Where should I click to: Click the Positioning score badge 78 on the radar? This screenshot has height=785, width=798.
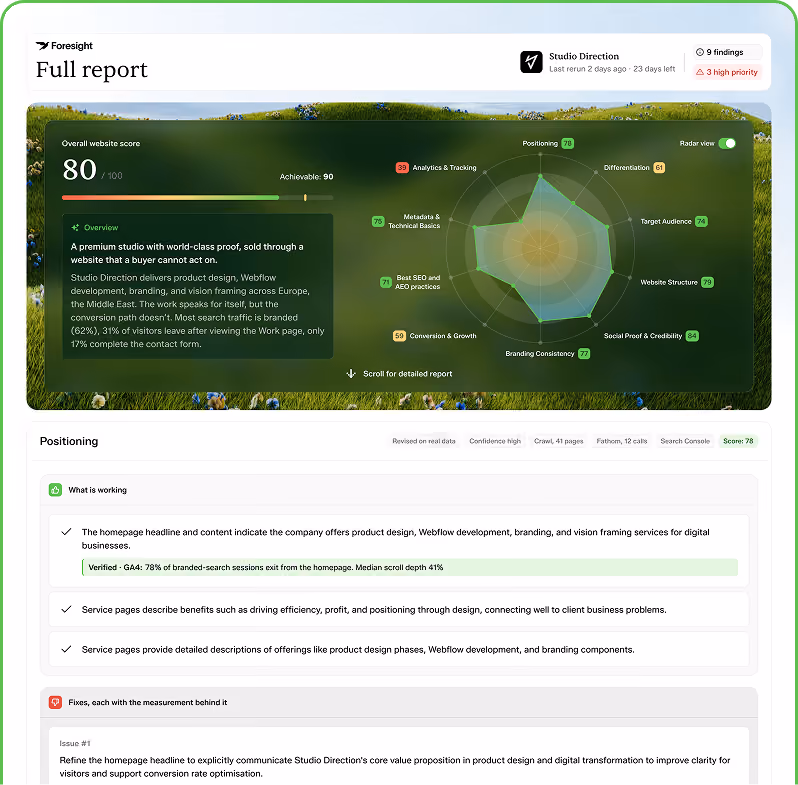(567, 144)
